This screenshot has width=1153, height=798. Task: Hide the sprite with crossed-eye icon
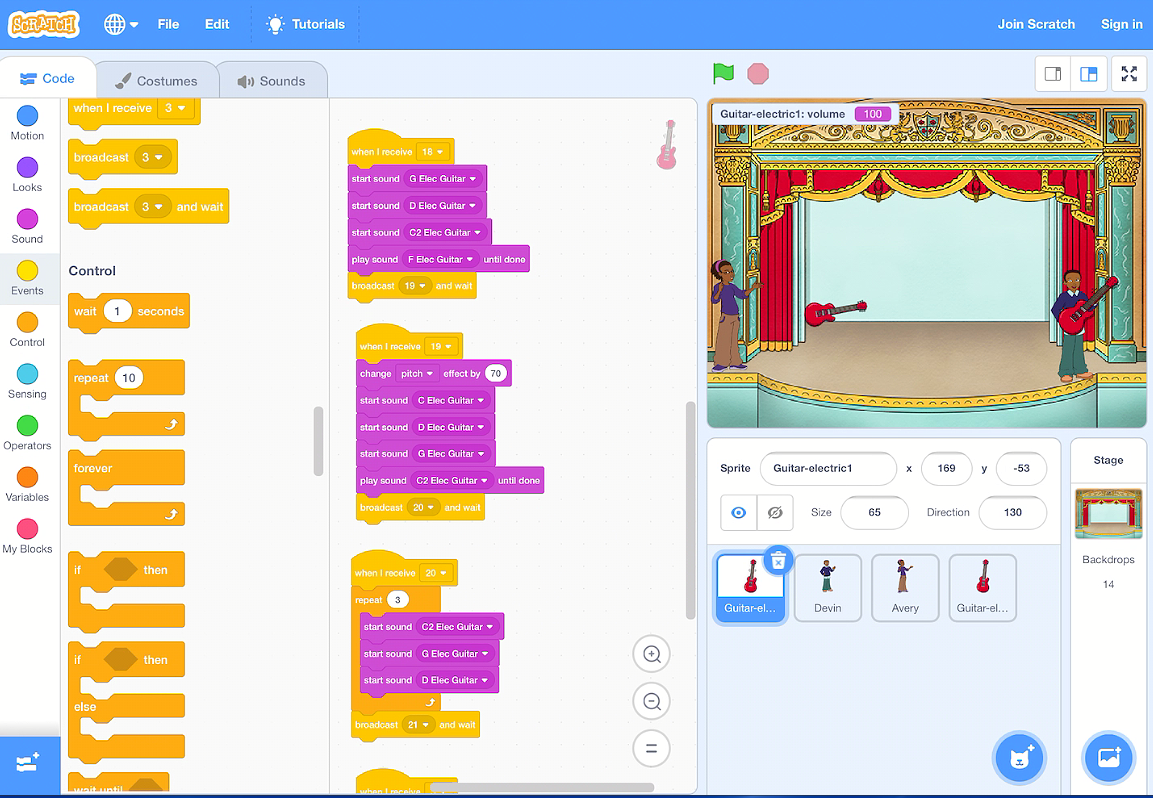tap(774, 512)
